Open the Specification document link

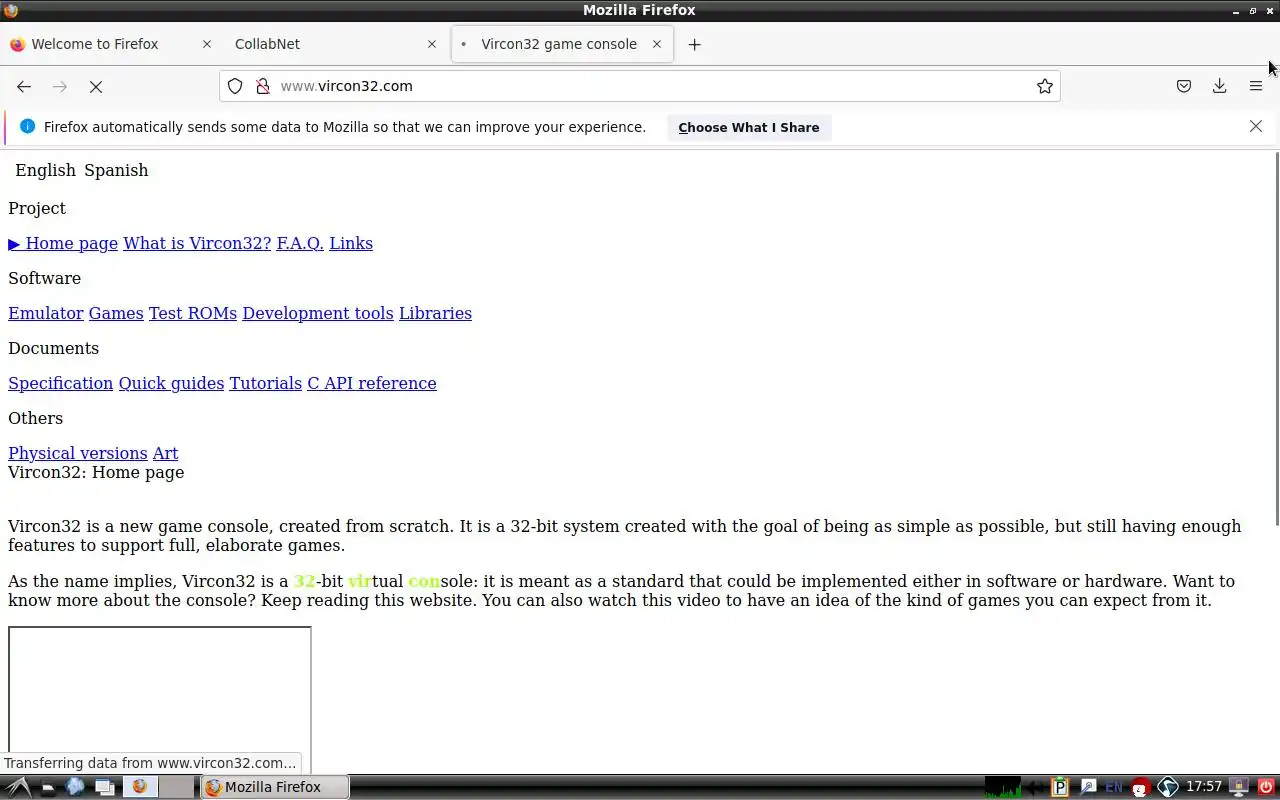[x=61, y=383]
